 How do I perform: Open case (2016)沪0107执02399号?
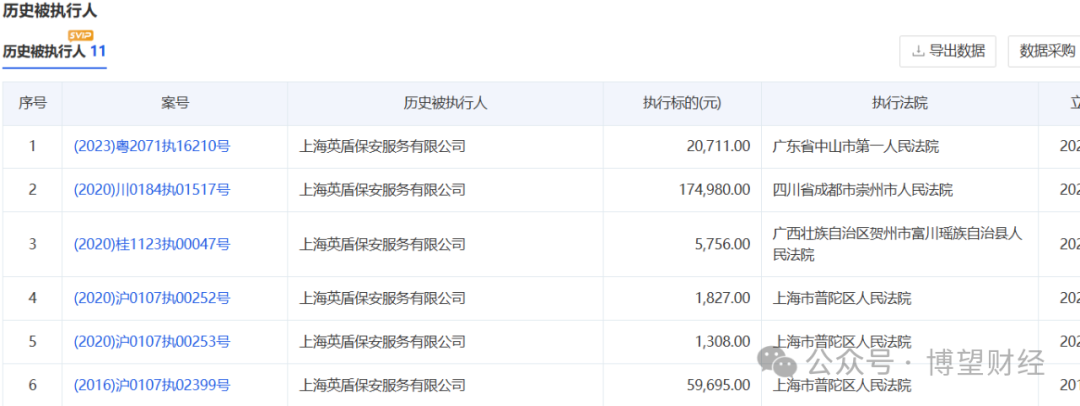point(152,385)
